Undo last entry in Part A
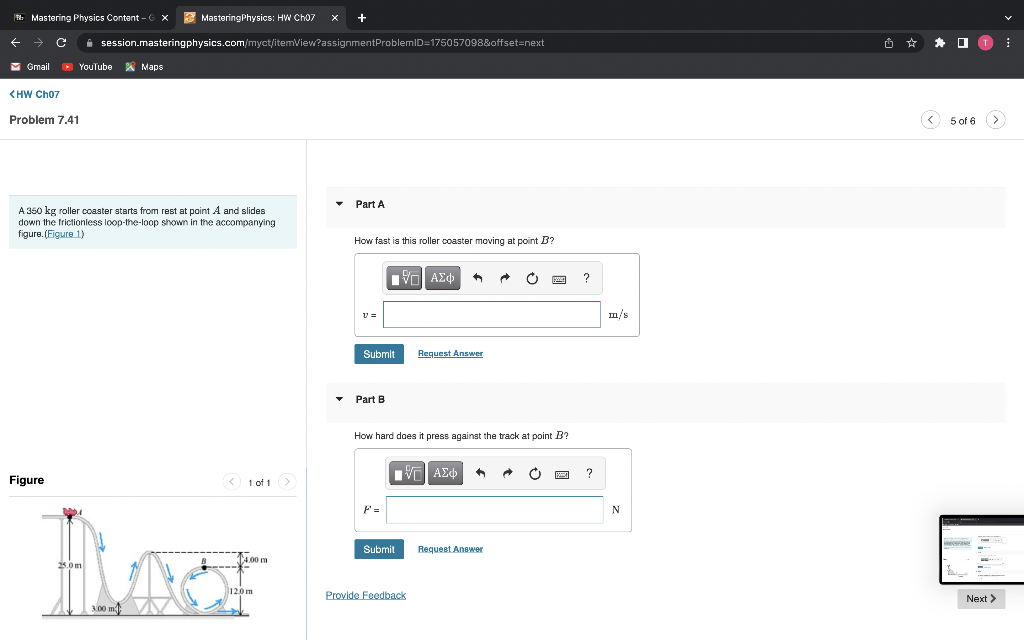Screen dimensions: 1024x640 click(477, 278)
